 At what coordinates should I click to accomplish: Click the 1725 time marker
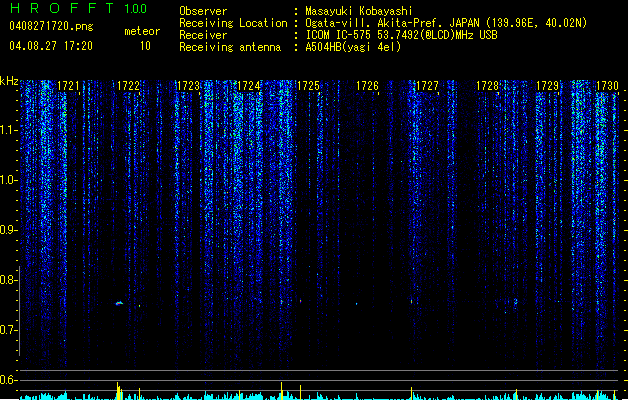(308, 86)
